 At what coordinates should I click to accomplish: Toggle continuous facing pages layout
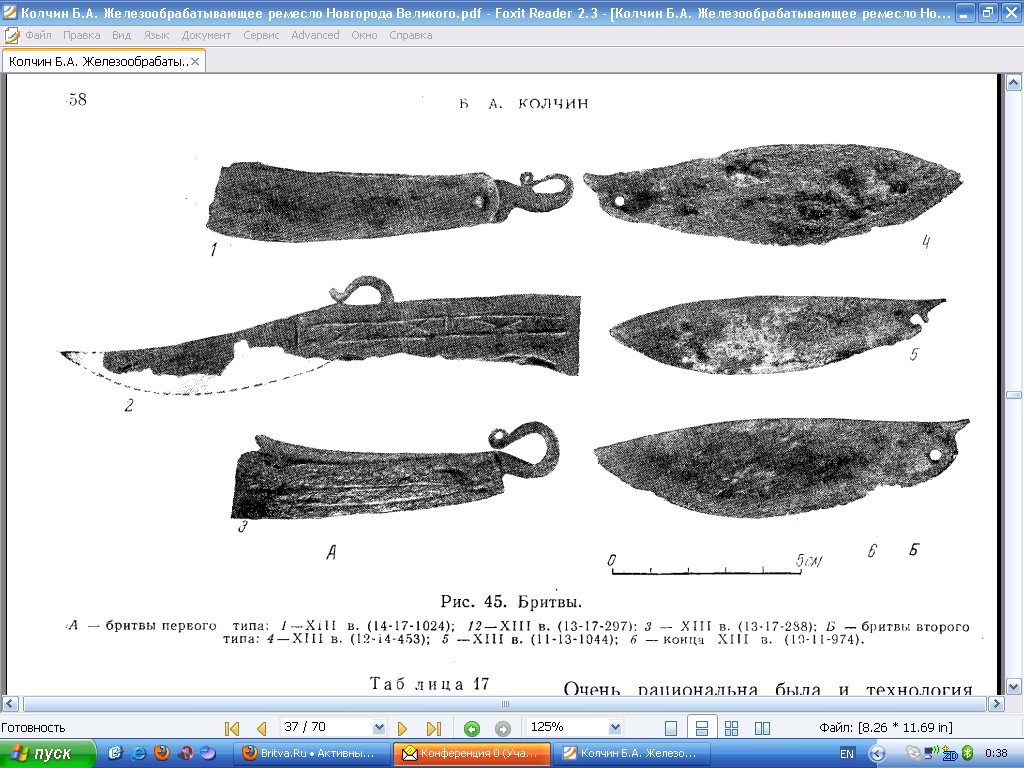pos(731,728)
